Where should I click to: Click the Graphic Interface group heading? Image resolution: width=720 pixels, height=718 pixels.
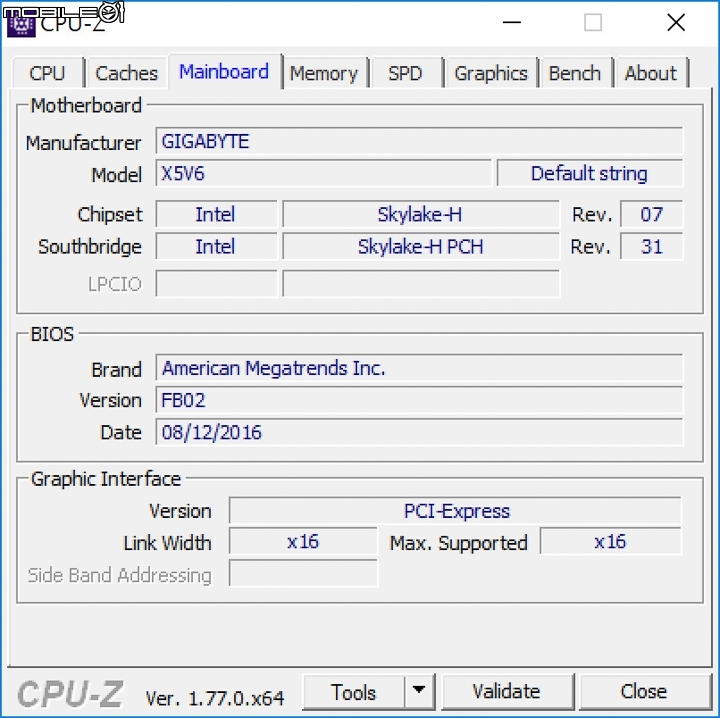106,479
